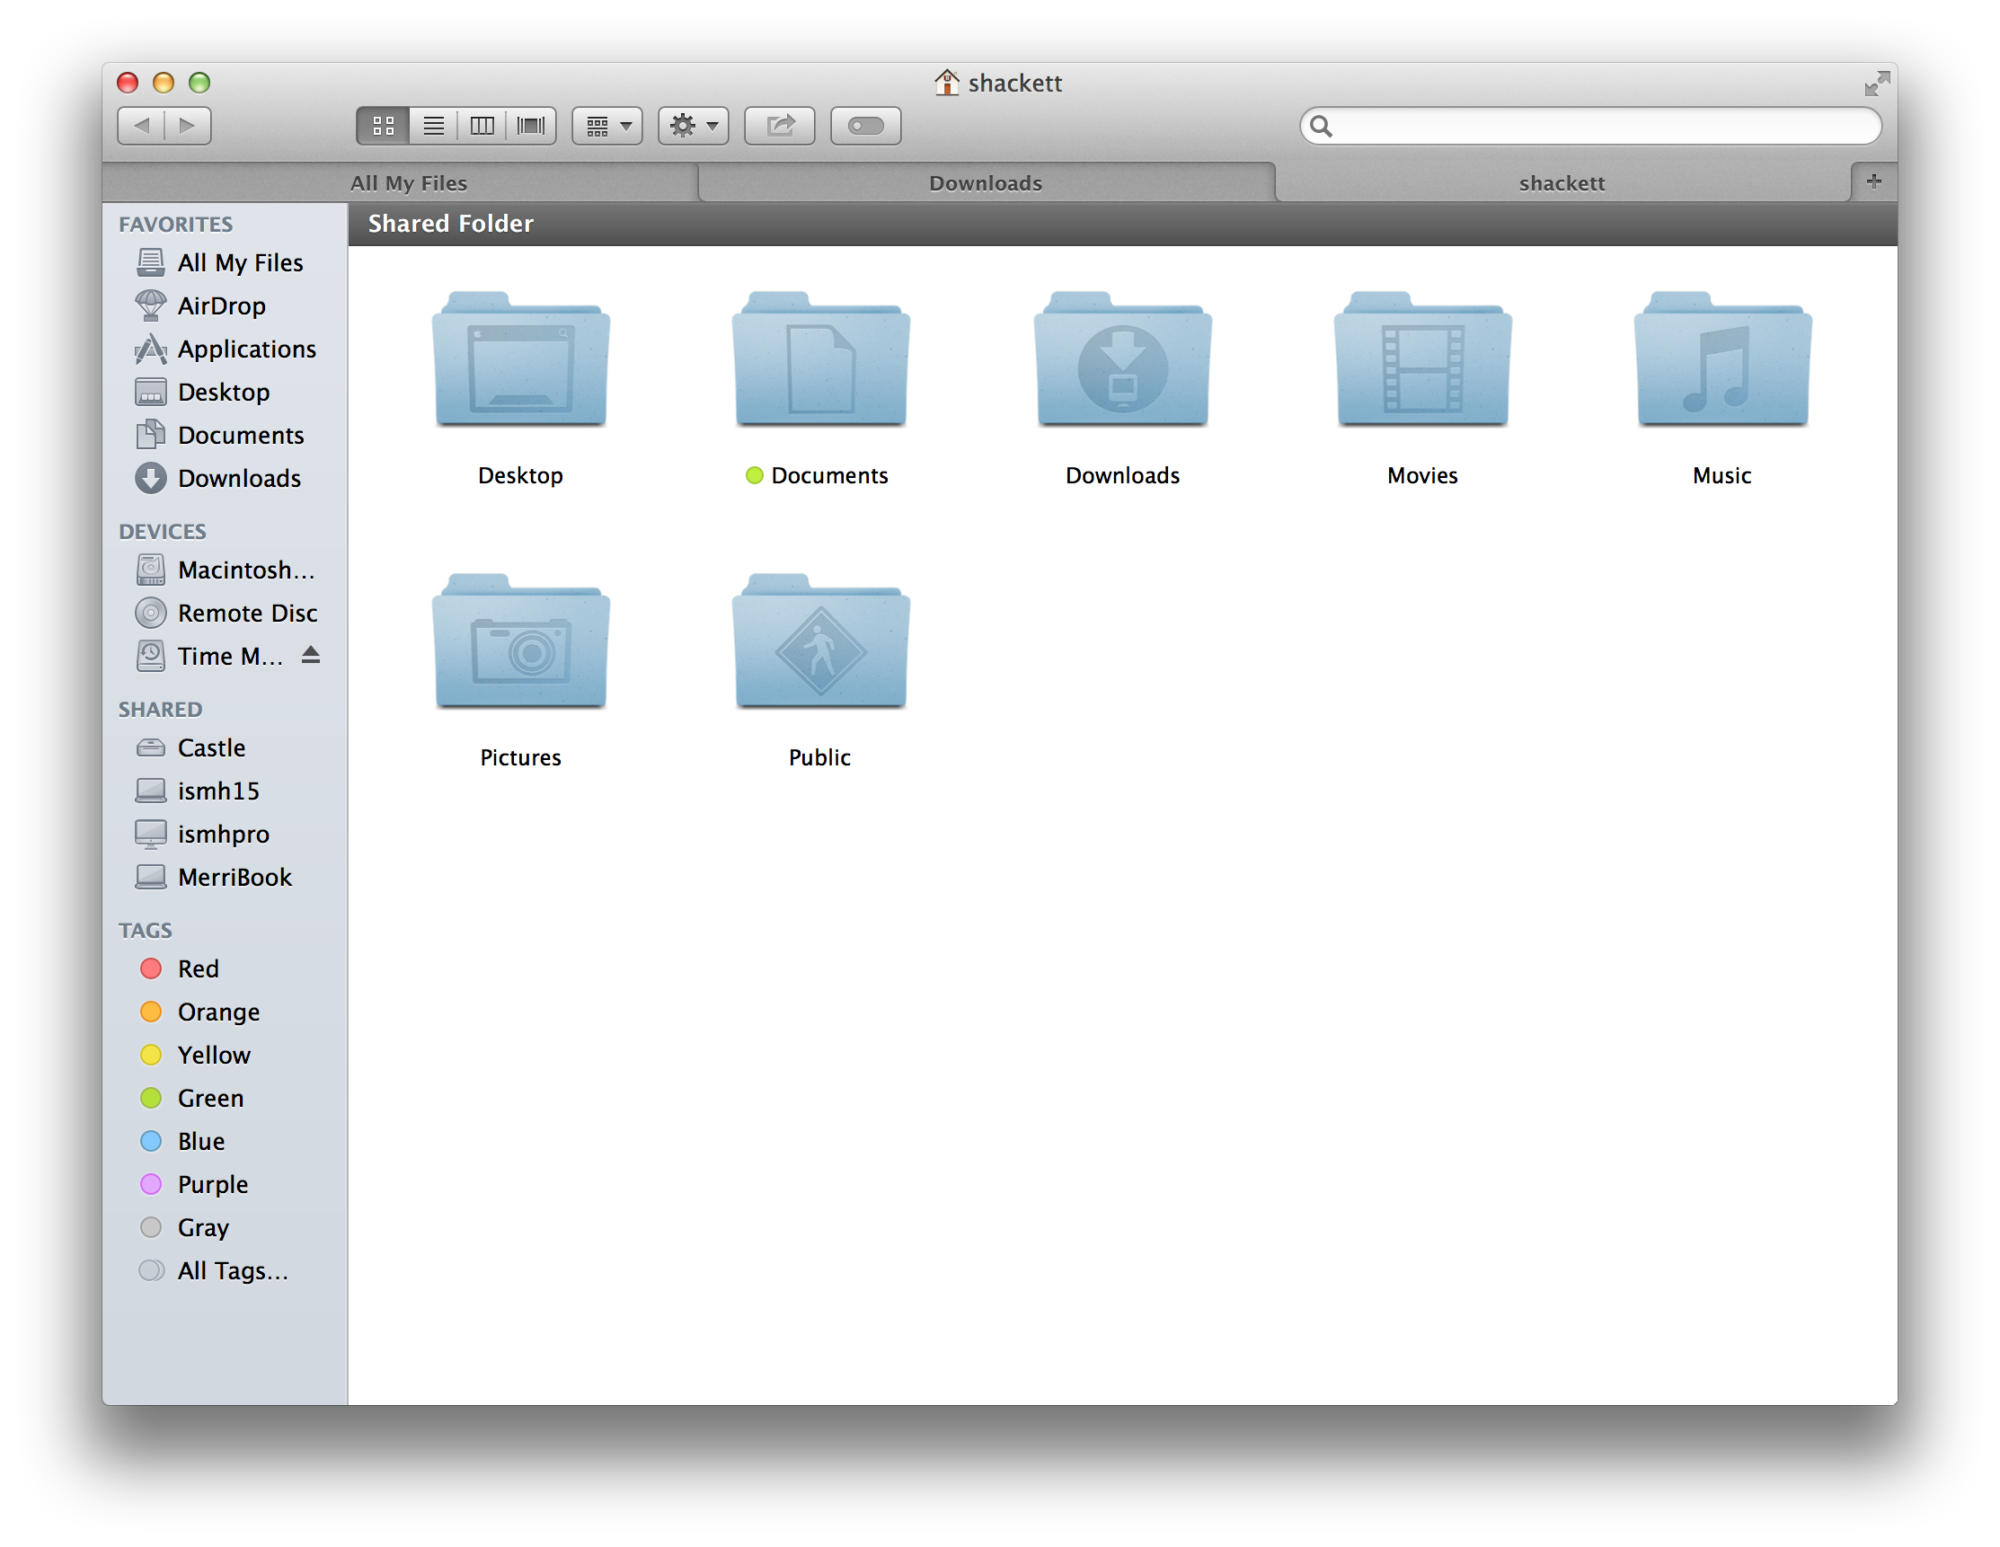The height and width of the screenshot is (1547, 2000).
Task: Switch to list view mode
Action: point(433,125)
